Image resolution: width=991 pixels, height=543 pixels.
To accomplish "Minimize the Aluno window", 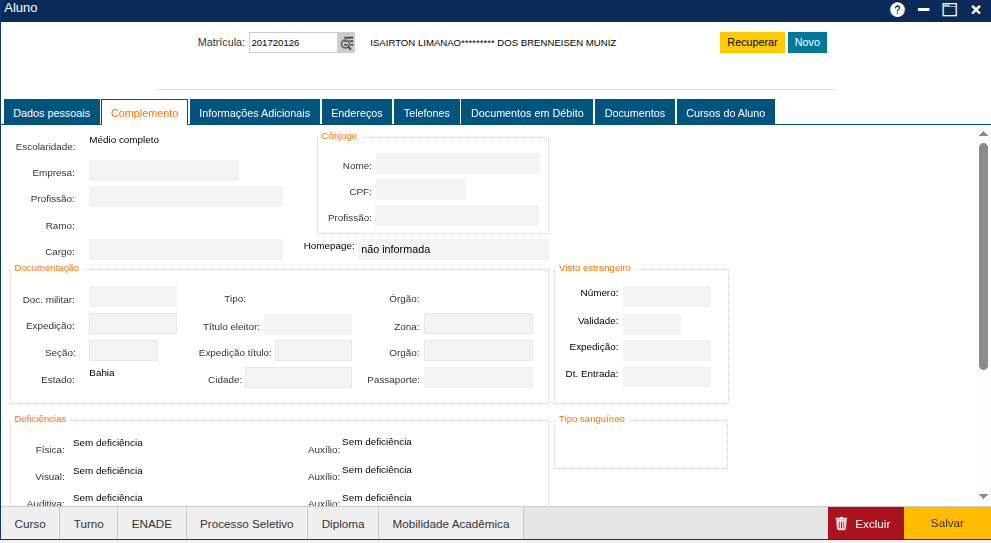I will (x=924, y=10).
